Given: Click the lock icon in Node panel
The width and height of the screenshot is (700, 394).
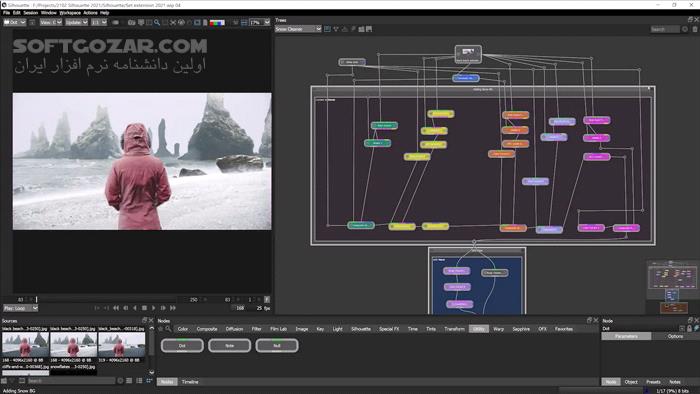Looking at the screenshot, I should (689, 328).
